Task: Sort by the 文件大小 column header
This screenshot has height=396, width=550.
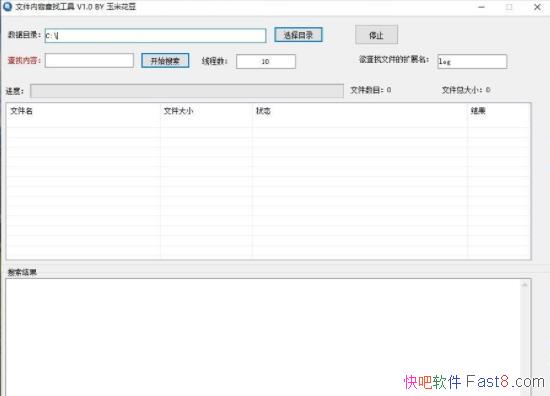Action: (x=206, y=111)
